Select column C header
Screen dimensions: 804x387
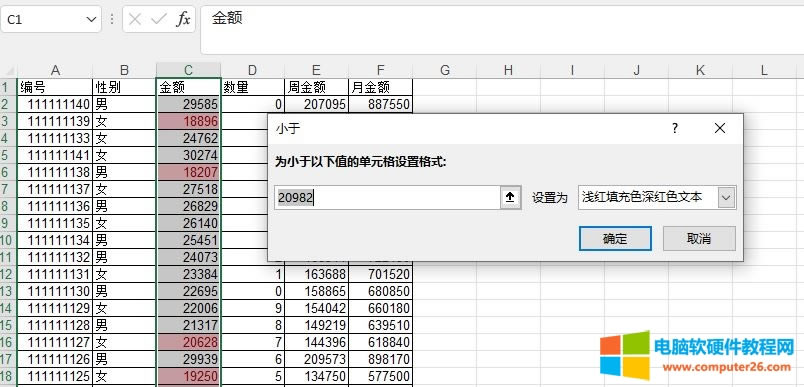(x=188, y=70)
